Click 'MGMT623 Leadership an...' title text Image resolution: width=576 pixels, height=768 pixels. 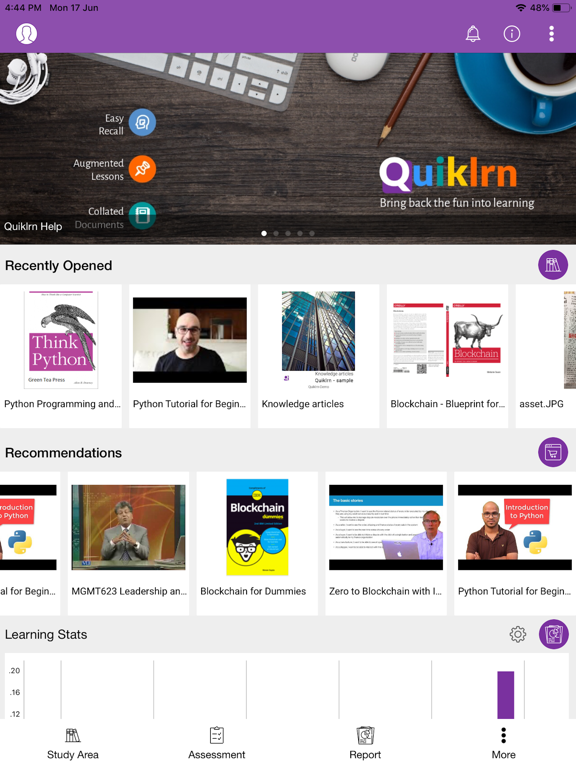coord(129,591)
